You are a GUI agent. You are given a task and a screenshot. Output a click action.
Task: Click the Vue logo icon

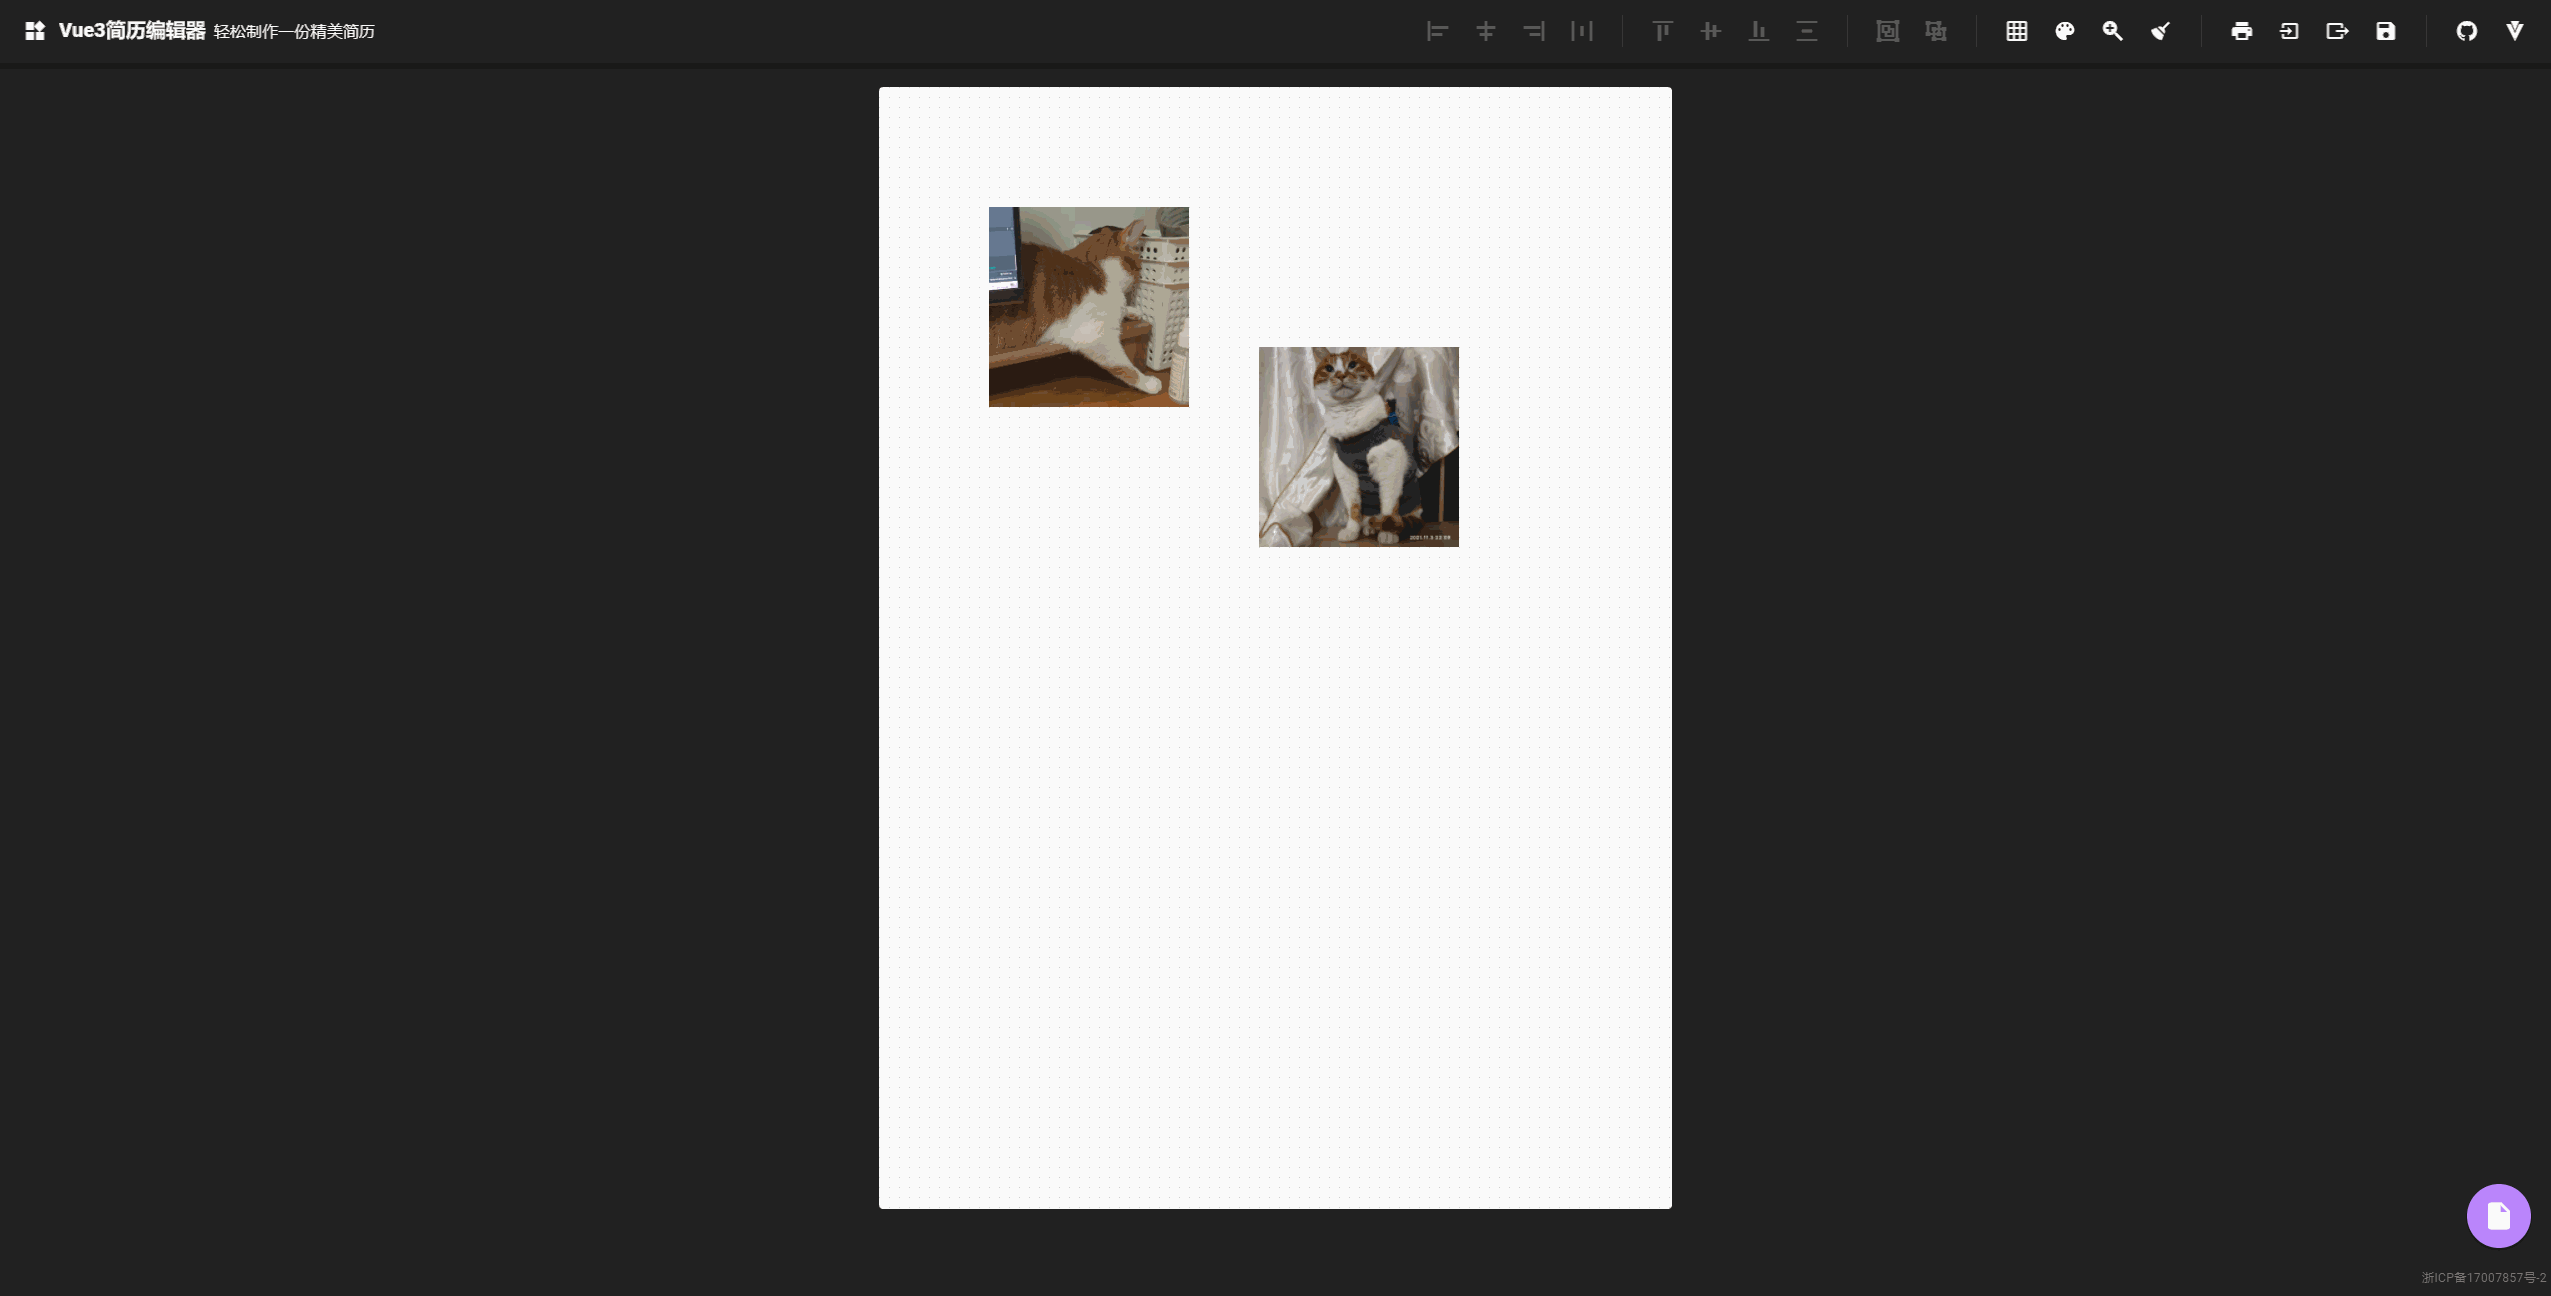(x=2514, y=31)
